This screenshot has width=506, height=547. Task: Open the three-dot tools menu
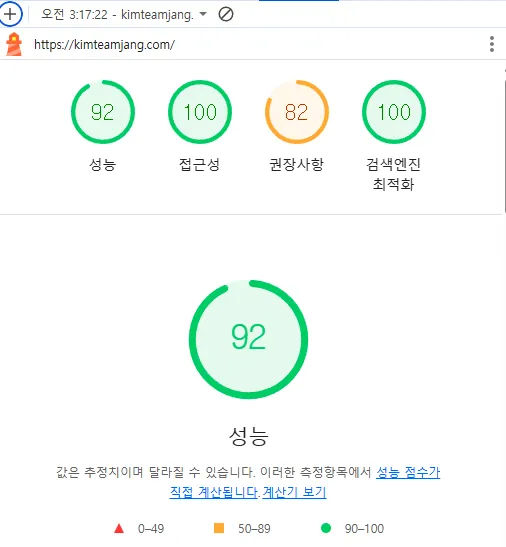(x=492, y=44)
